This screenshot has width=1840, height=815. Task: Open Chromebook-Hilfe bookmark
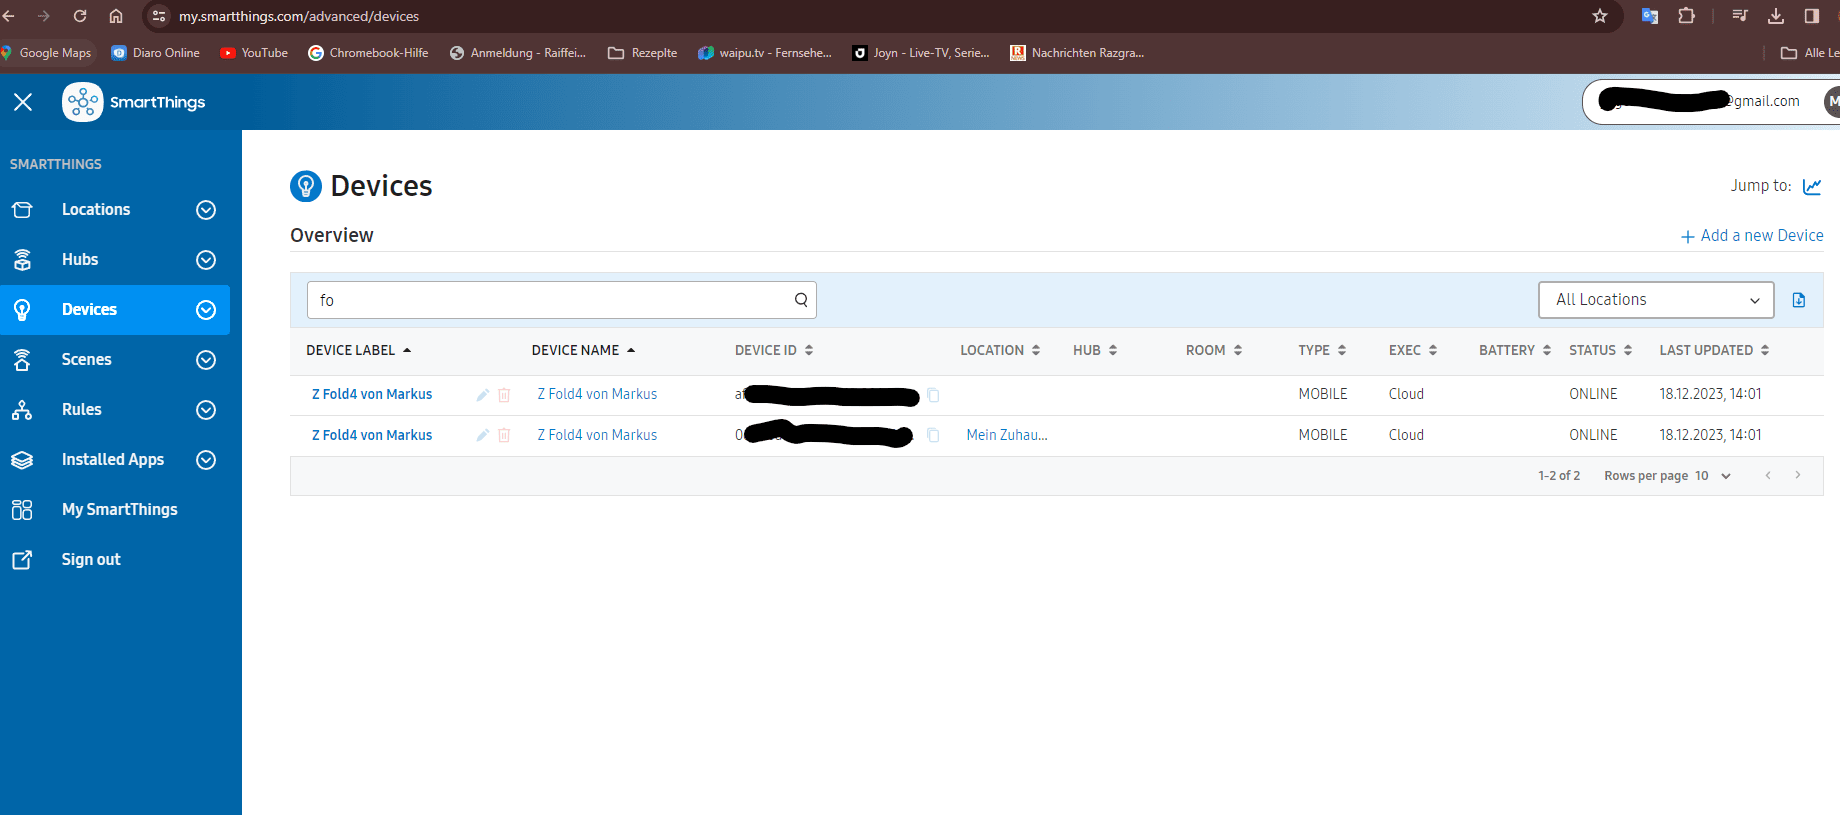coord(368,53)
